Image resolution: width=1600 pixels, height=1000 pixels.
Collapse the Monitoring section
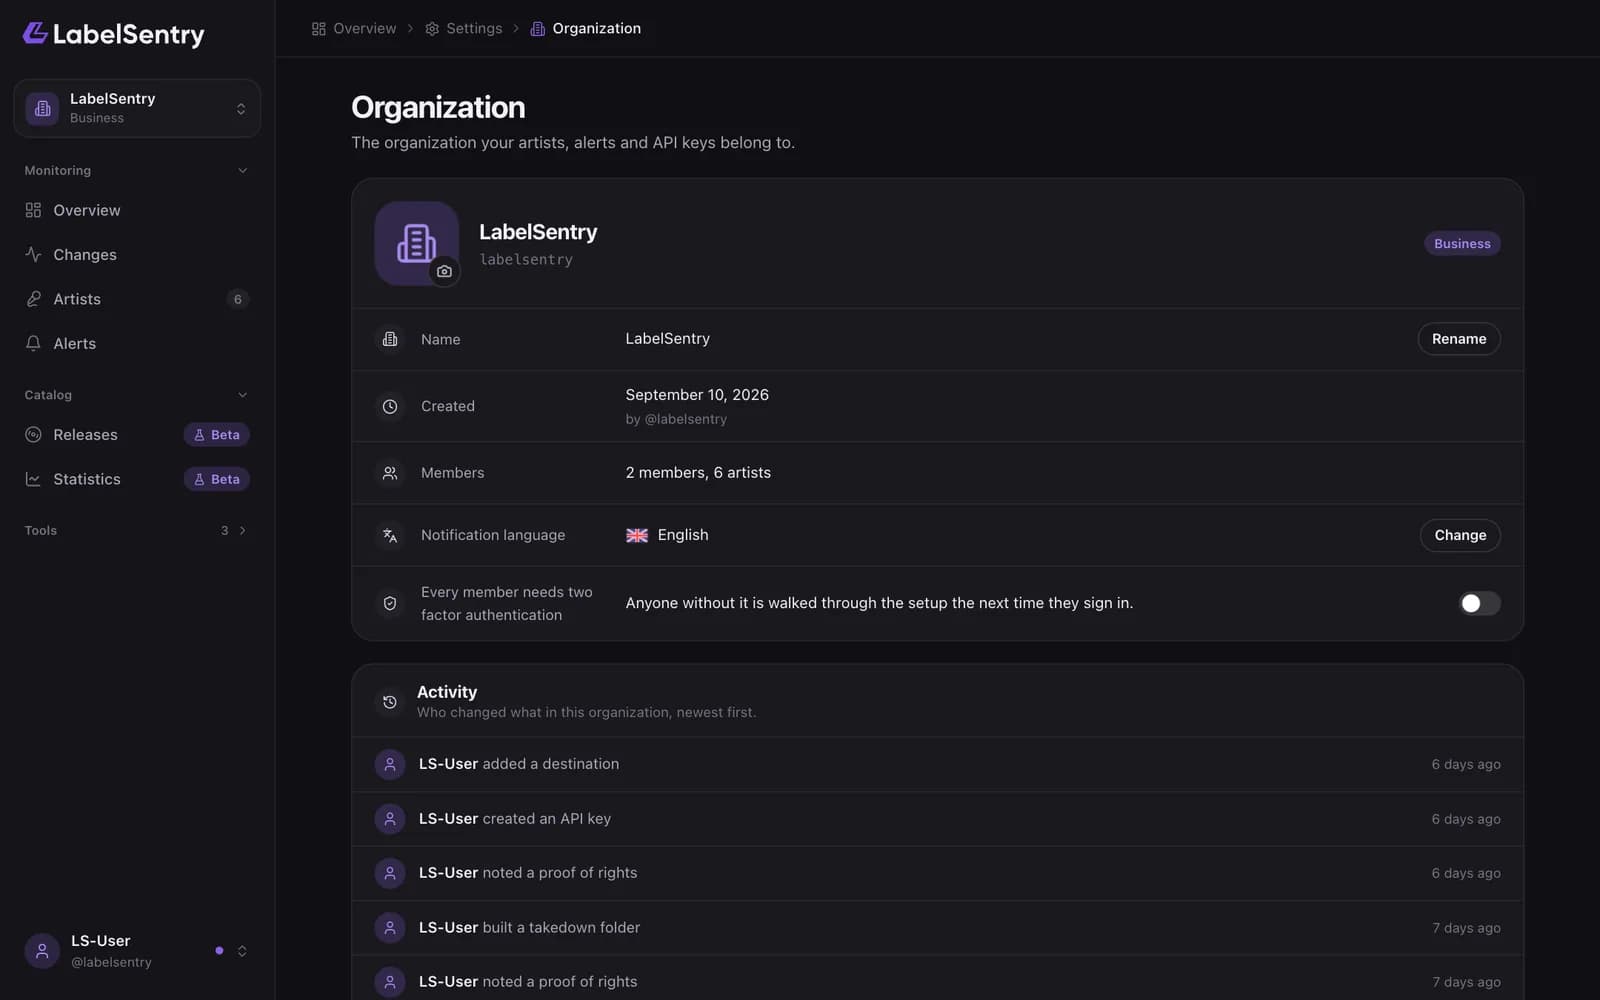(137, 171)
